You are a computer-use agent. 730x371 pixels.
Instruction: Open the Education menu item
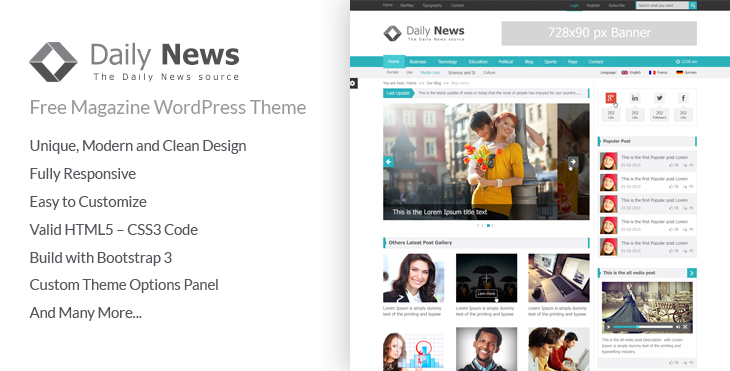tap(478, 62)
